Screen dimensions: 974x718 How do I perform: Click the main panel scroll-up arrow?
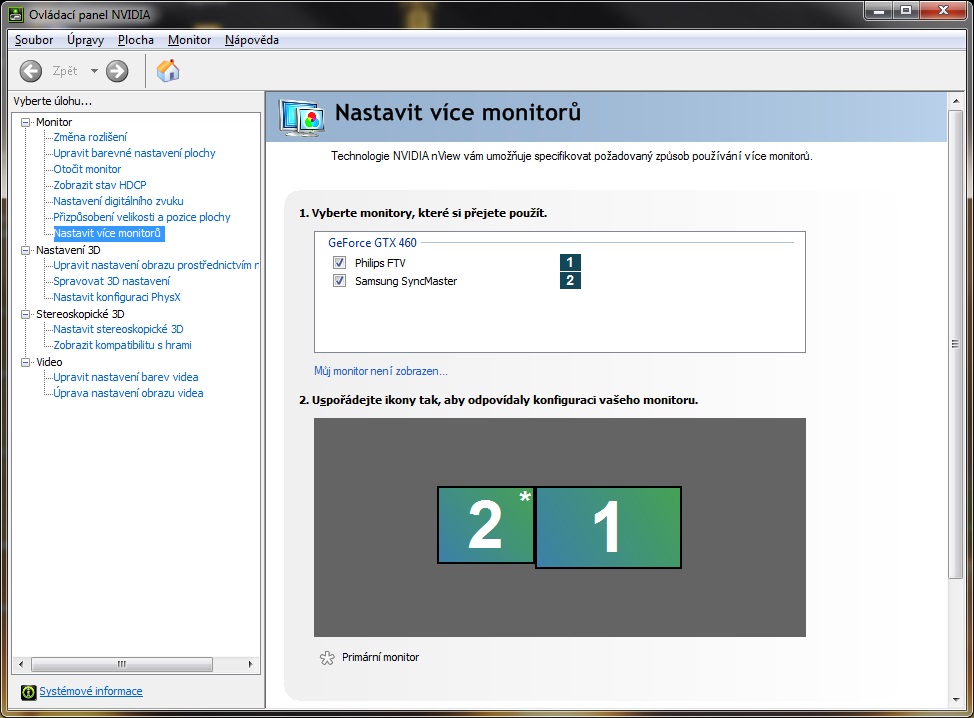coord(955,101)
